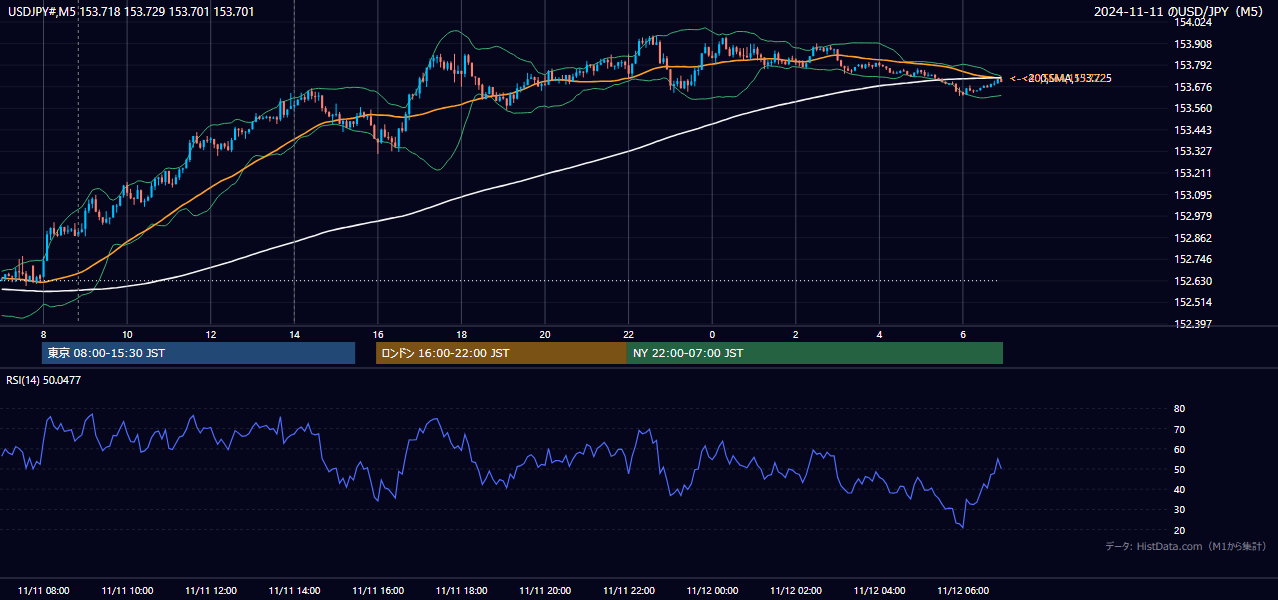The width and height of the screenshot is (1278, 600).
Task: Click the 11/11 16:00 bottom time label
Action: (x=378, y=591)
